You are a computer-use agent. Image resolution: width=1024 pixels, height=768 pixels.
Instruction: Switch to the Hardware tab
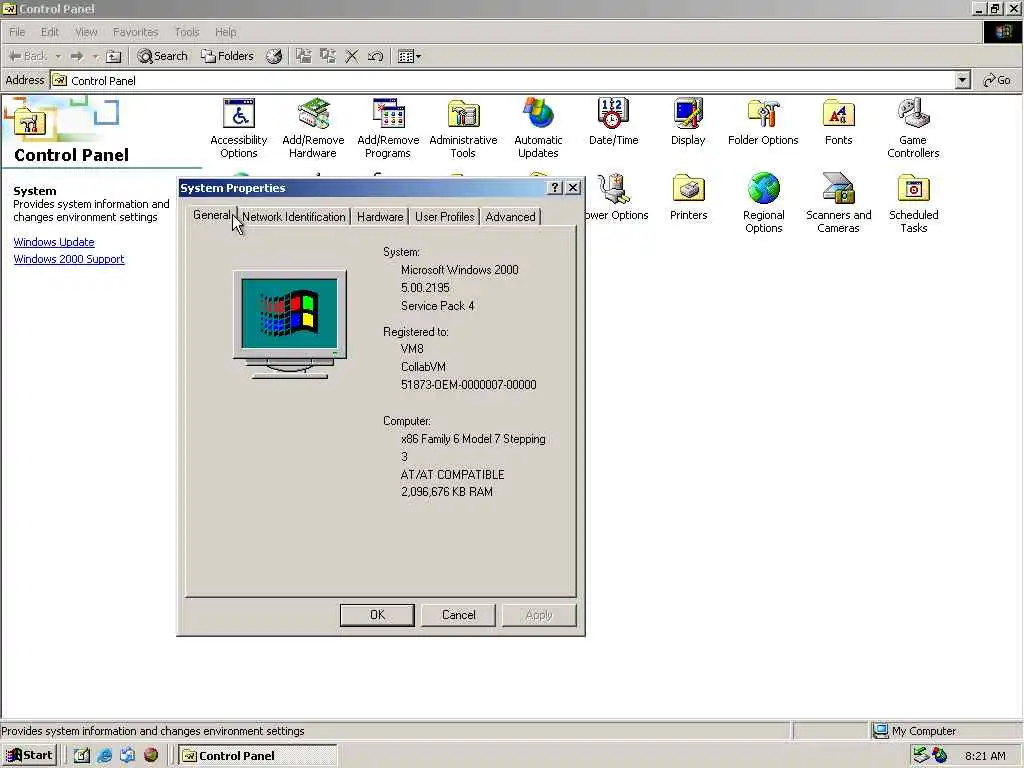click(x=380, y=217)
